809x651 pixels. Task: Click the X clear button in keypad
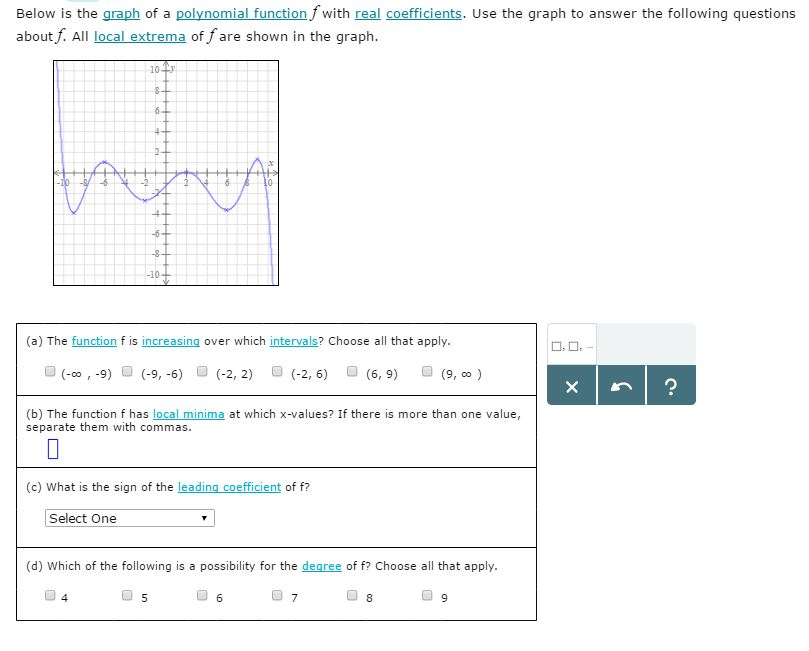[x=572, y=386]
